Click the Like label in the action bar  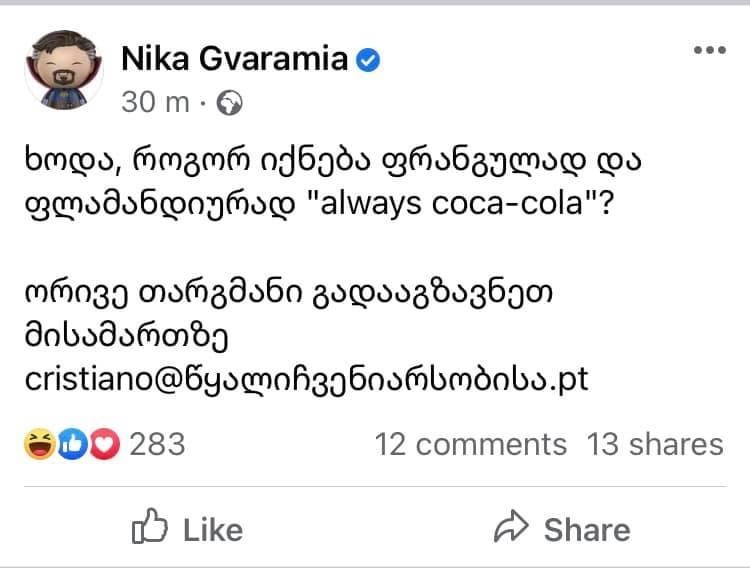coord(213,529)
